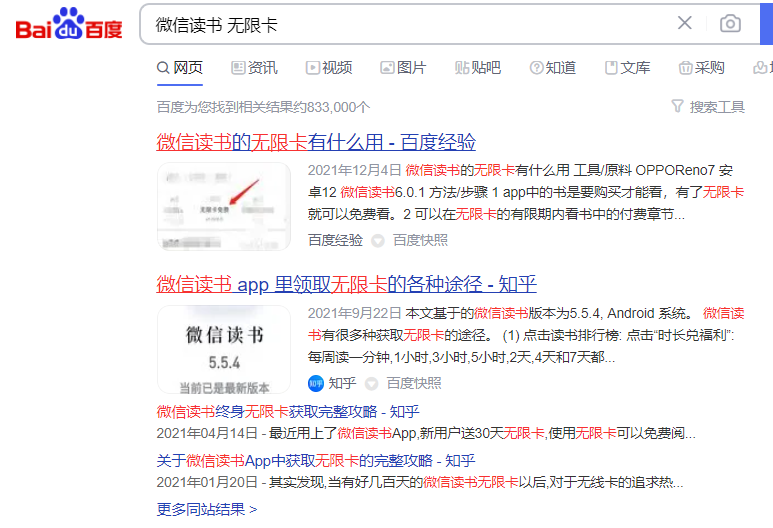Open 微信读书终身无限卡获取完整攻略 - 知乎
The width and height of the screenshot is (773, 528).
pos(288,411)
